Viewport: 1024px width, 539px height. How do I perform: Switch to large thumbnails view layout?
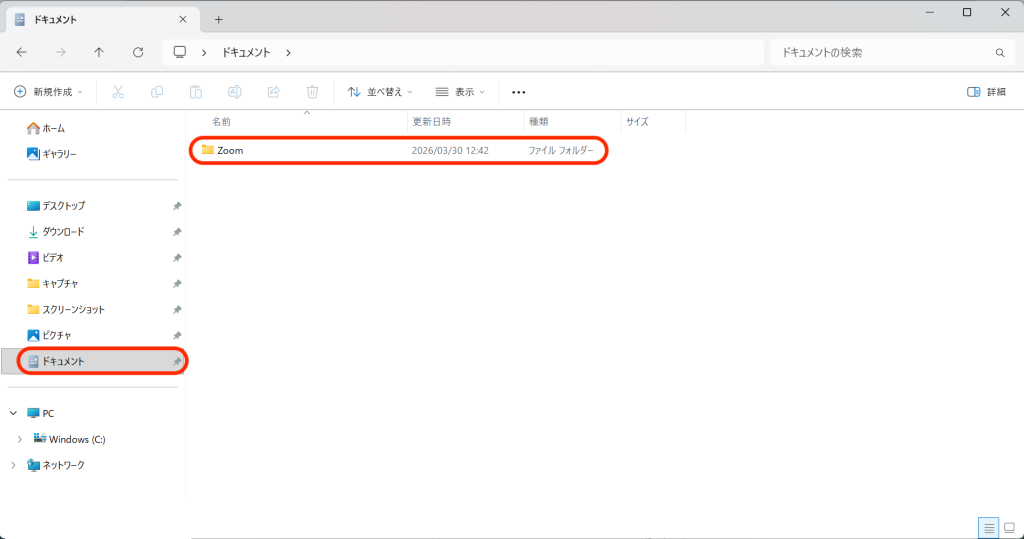coord(1009,527)
